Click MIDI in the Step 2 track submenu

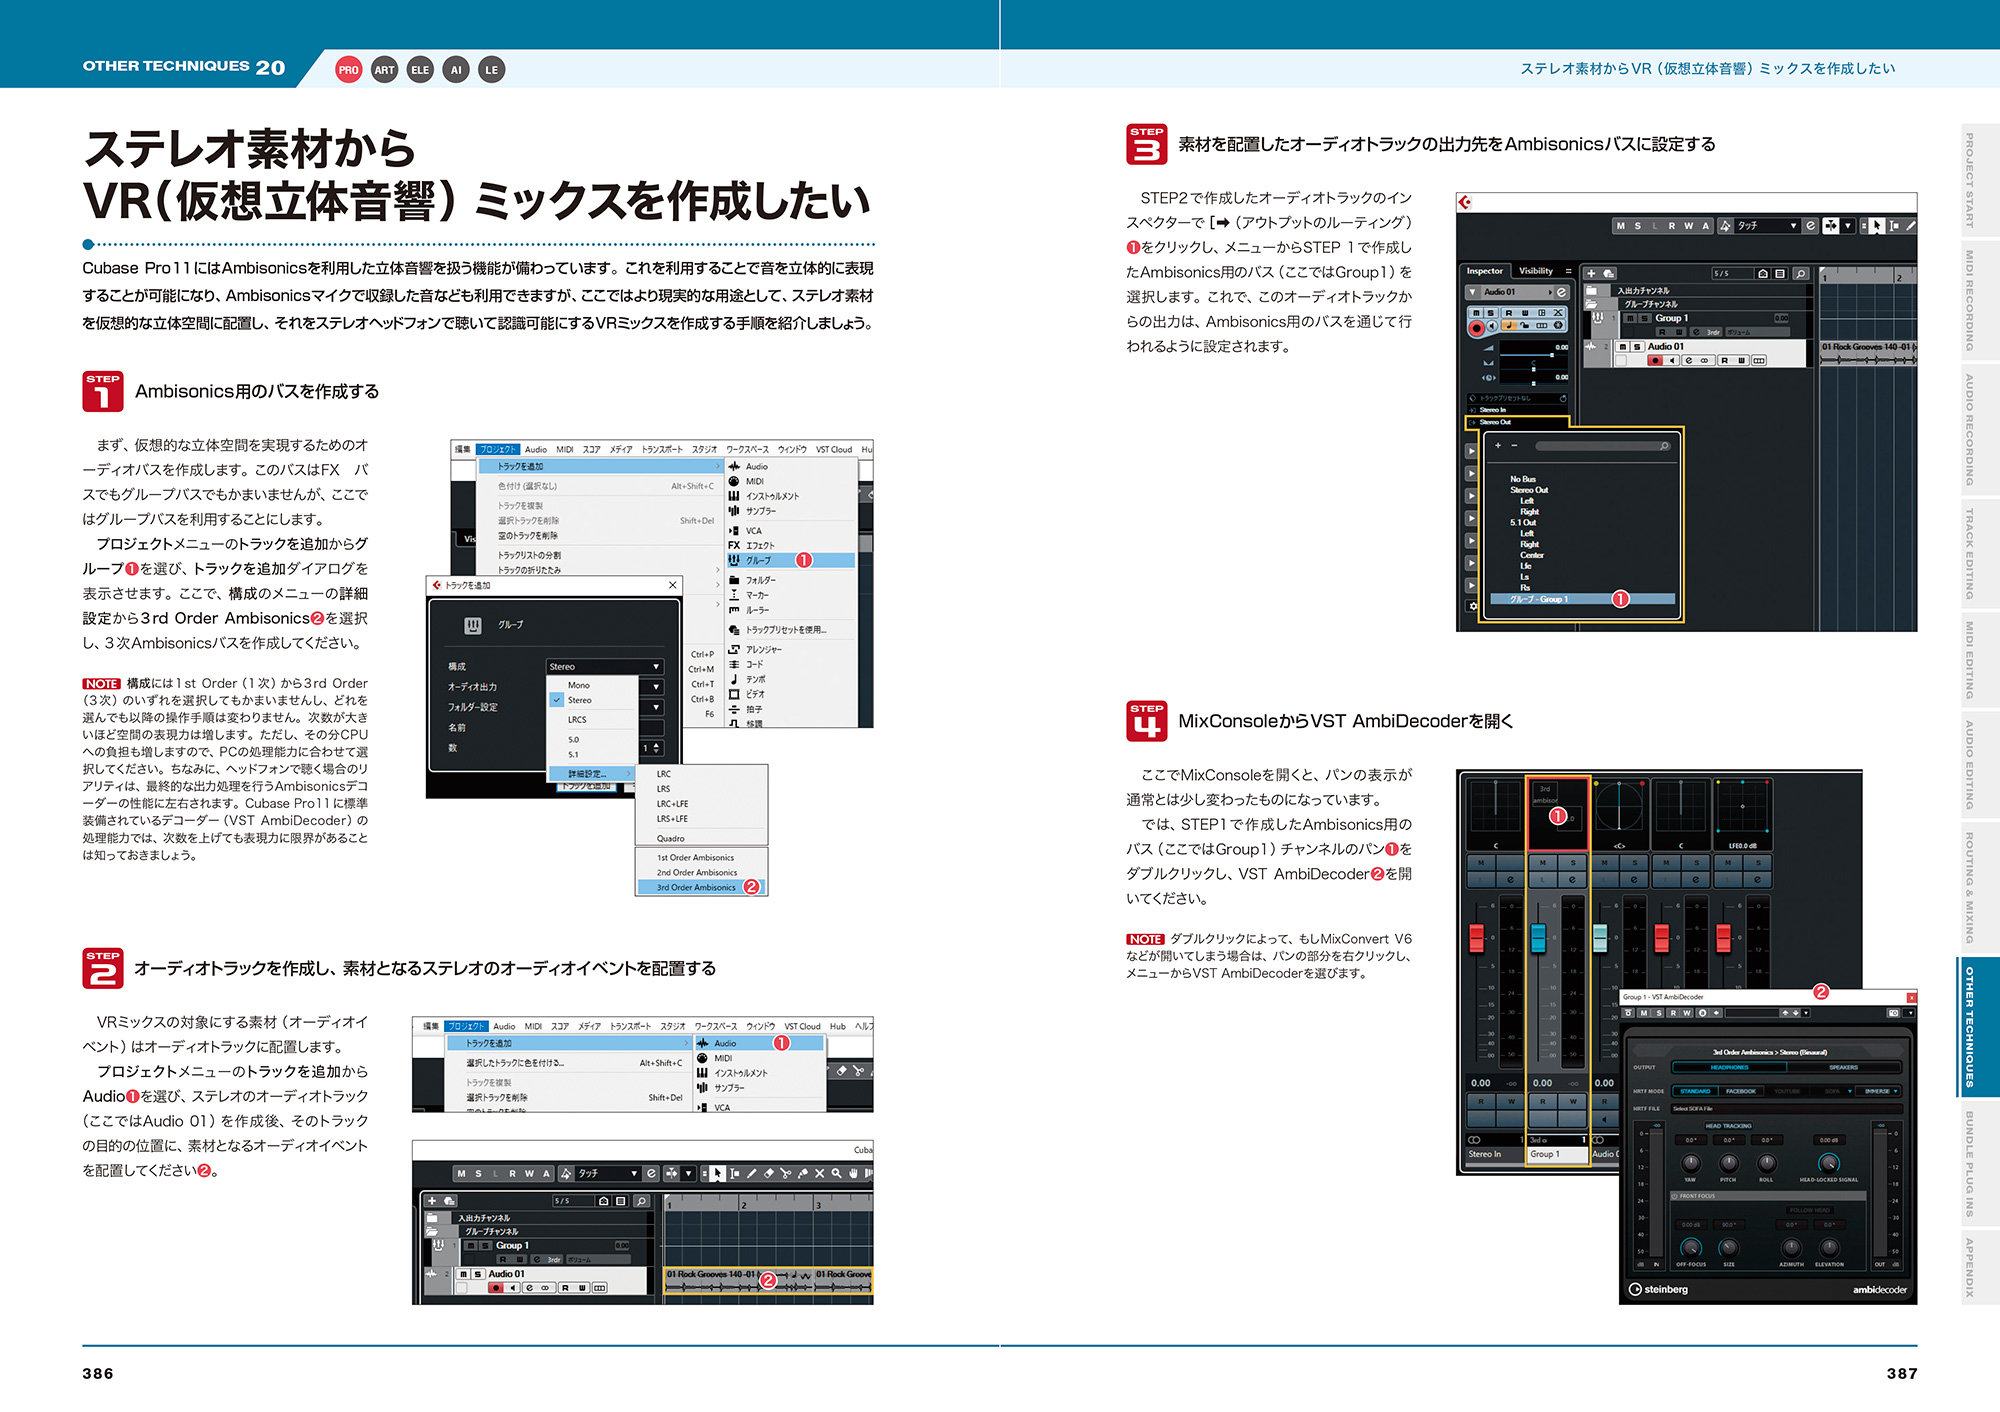pyautogui.click(x=759, y=1058)
